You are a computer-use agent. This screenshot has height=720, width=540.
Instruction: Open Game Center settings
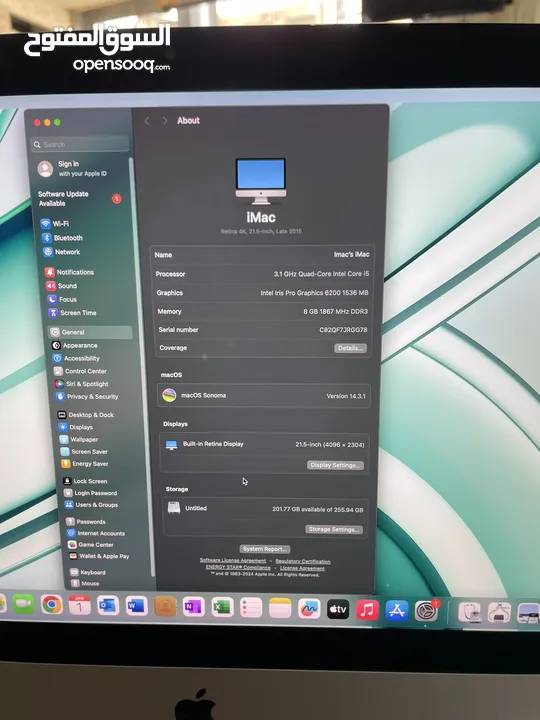tap(91, 545)
